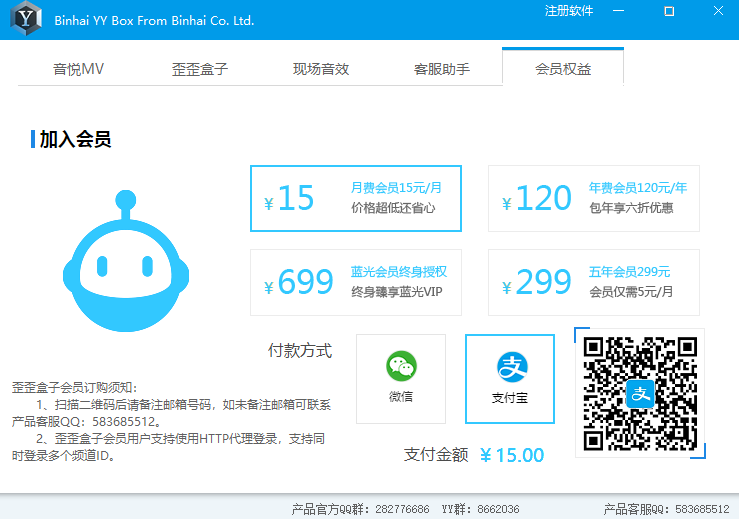Screen dimensions: 739x519
Task: Select the 会员权益 tab
Action: coord(563,69)
